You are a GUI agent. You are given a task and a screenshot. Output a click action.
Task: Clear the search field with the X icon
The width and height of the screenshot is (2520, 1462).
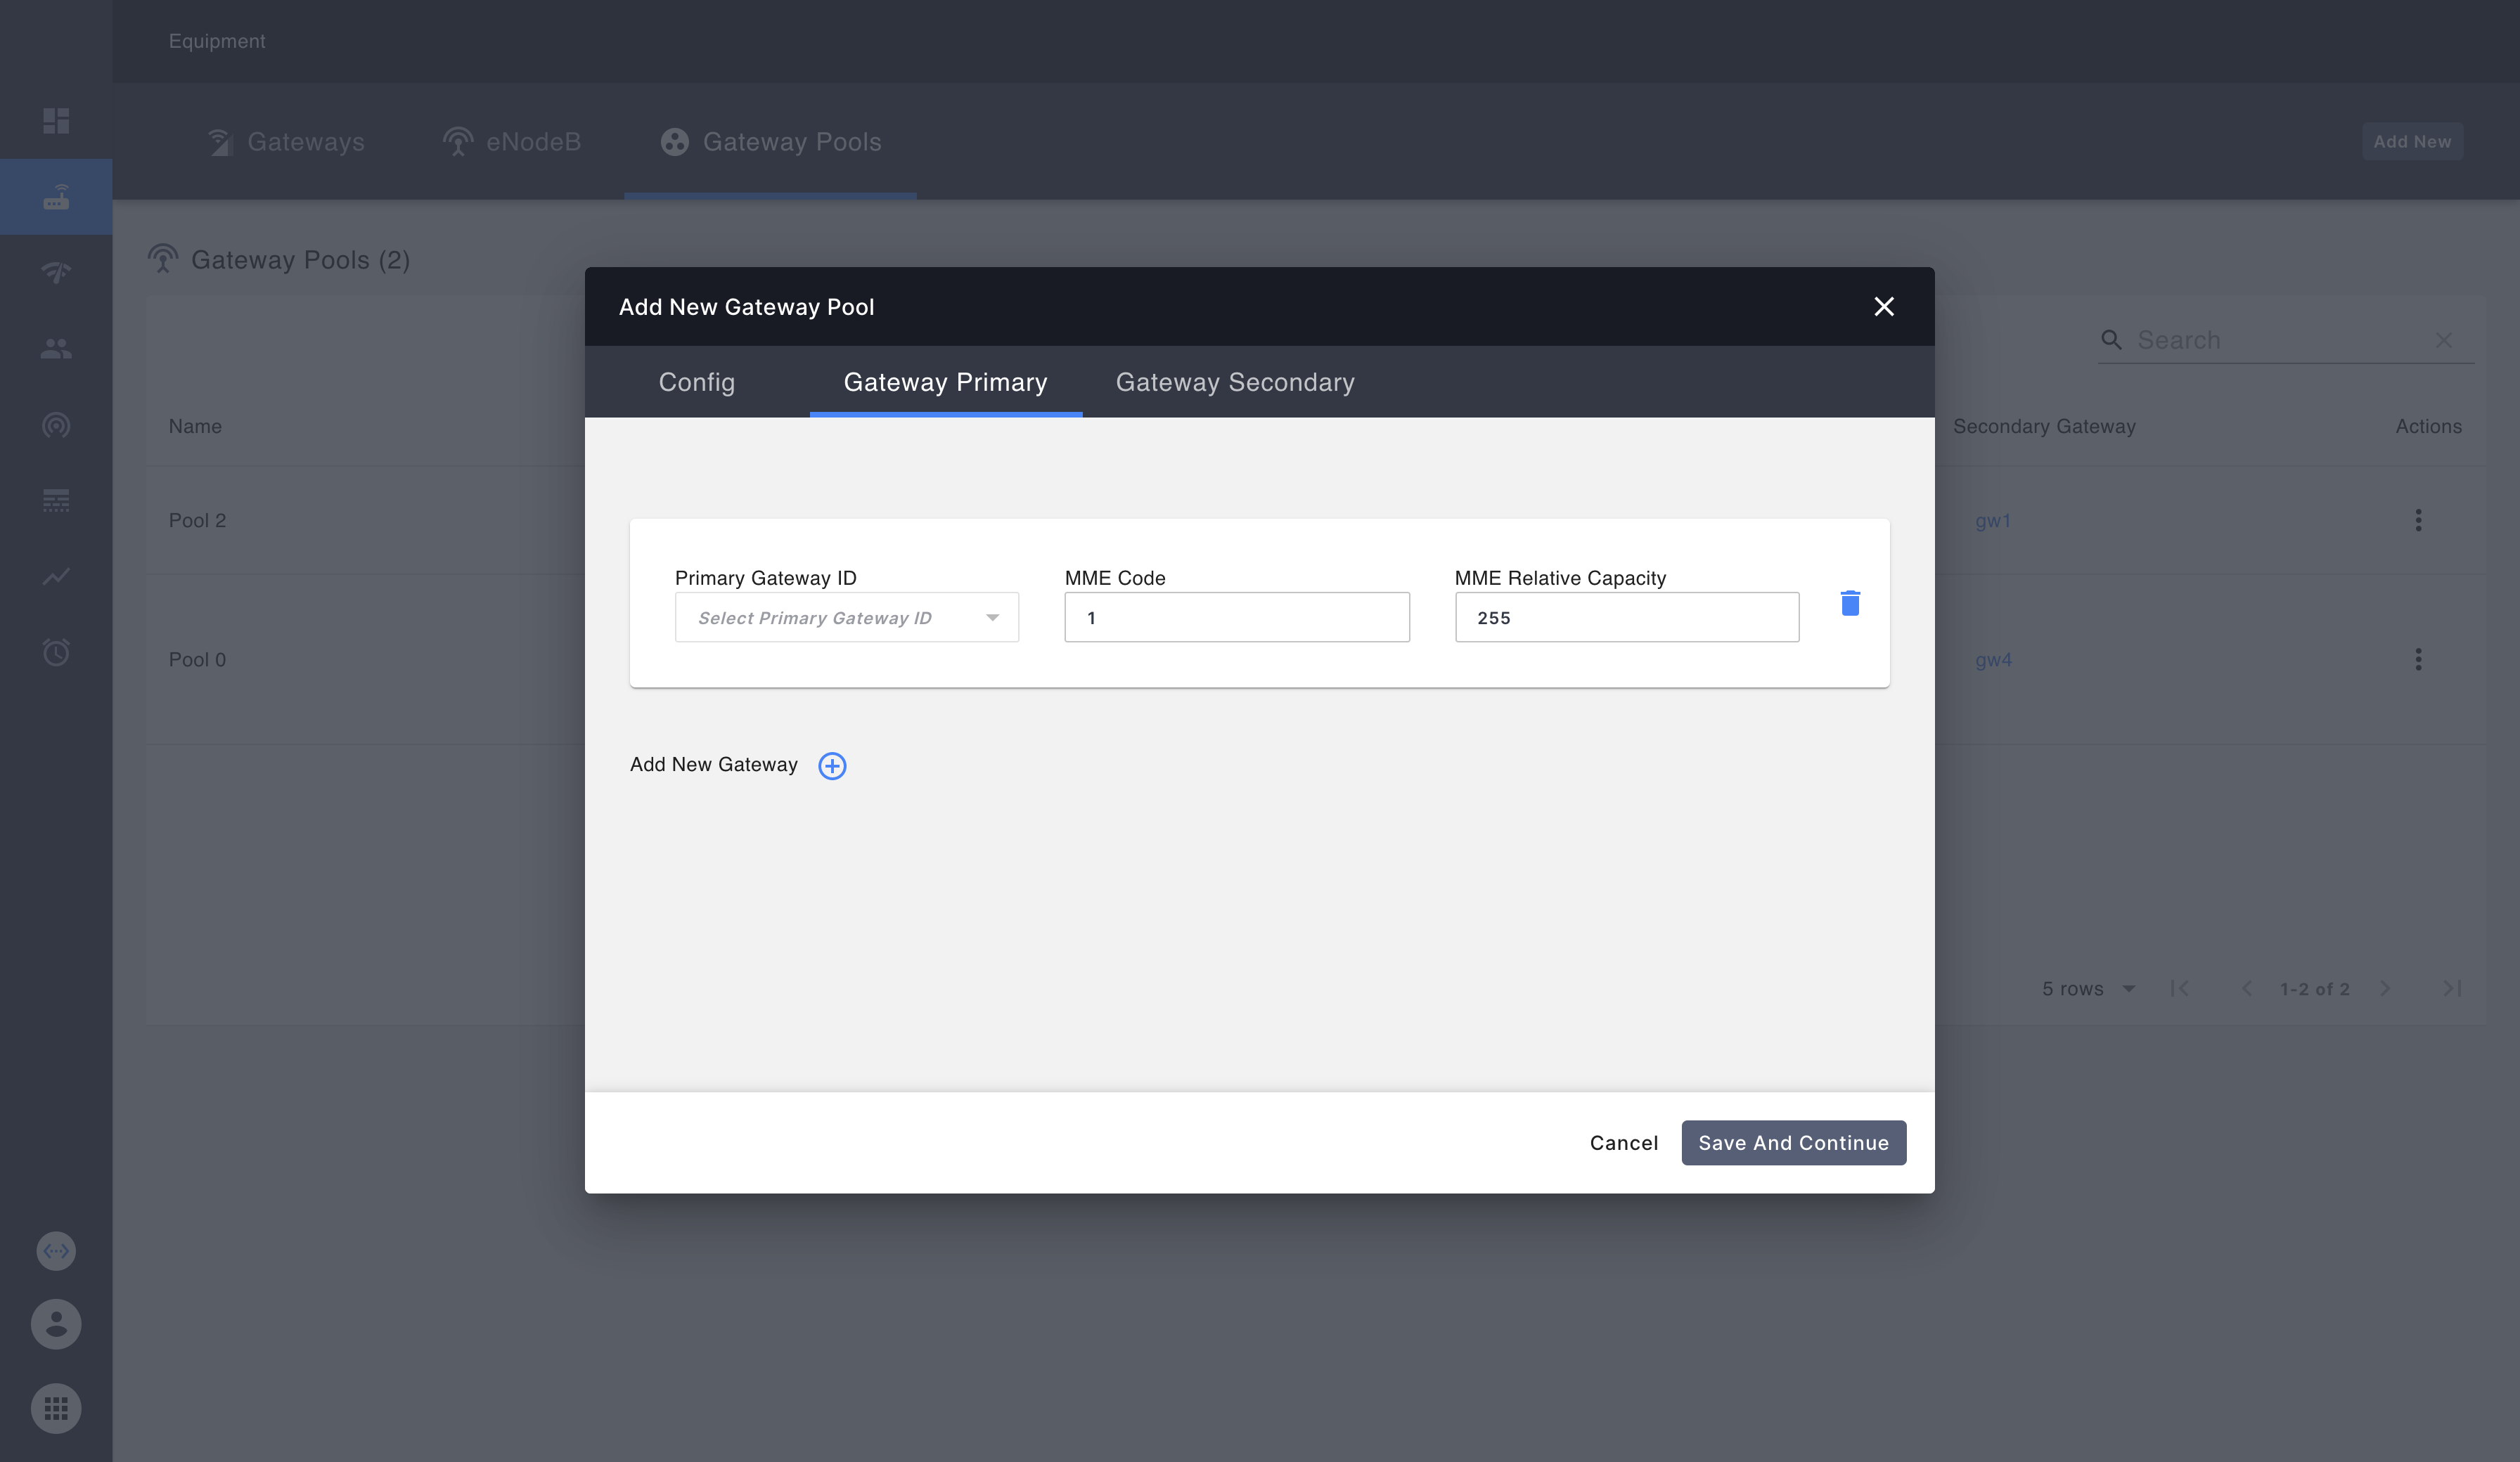tap(2444, 340)
